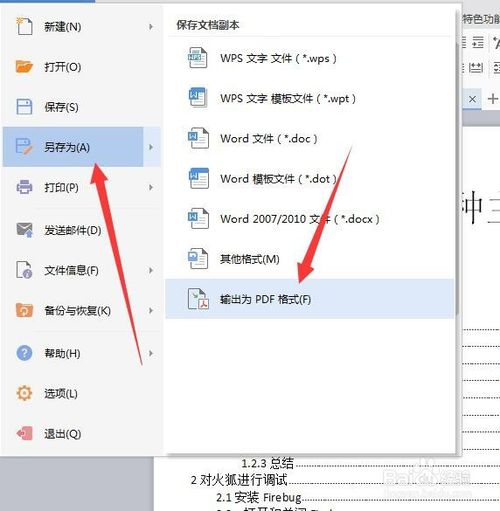Click the Exit door icon
This screenshot has width=500, height=511.
[24, 433]
